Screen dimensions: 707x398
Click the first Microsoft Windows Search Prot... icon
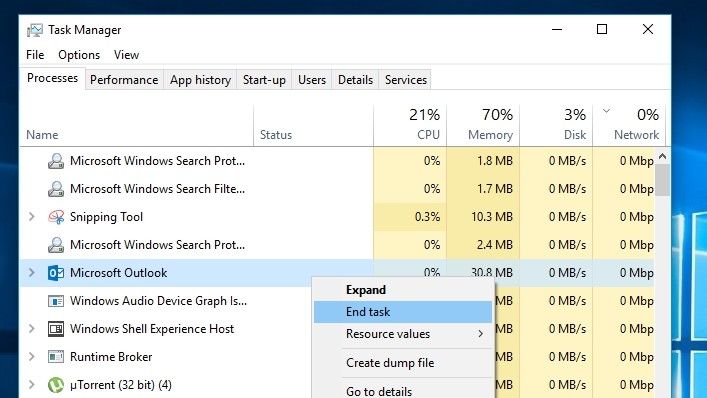(56, 161)
